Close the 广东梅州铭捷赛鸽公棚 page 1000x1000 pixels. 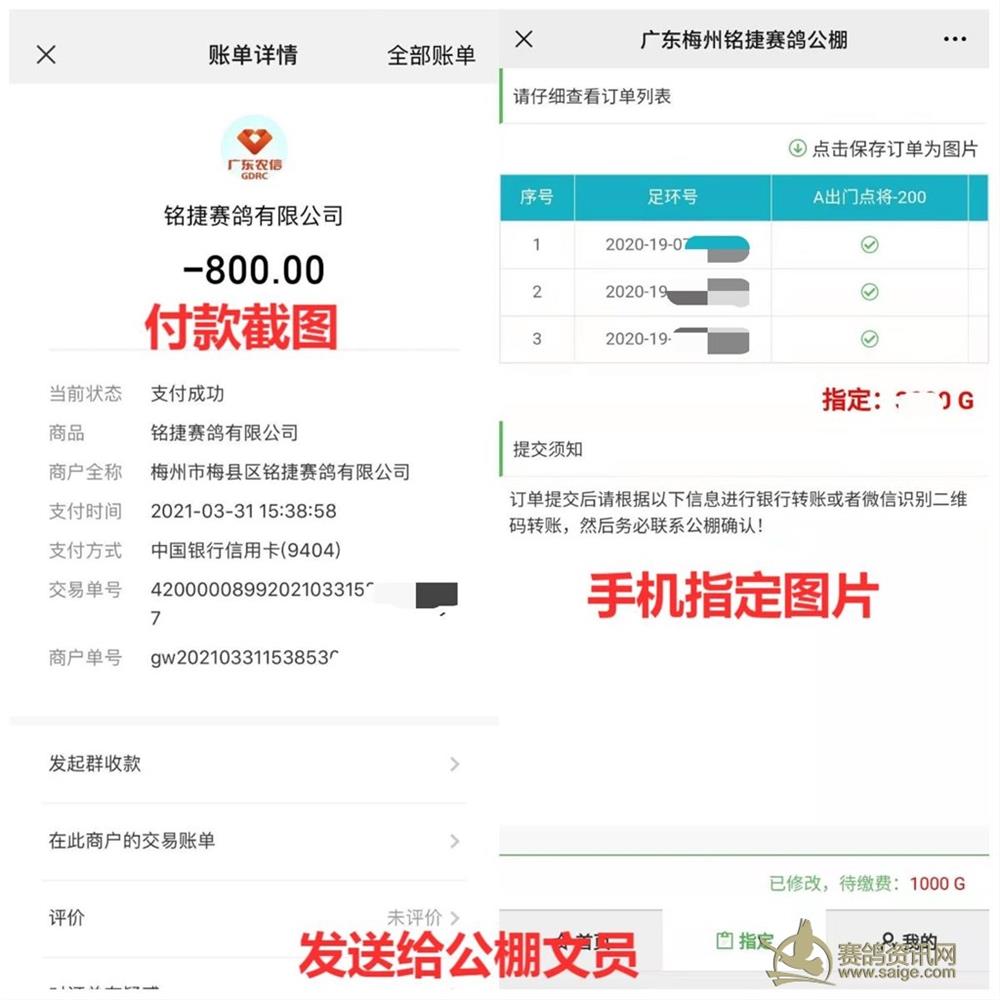(524, 39)
